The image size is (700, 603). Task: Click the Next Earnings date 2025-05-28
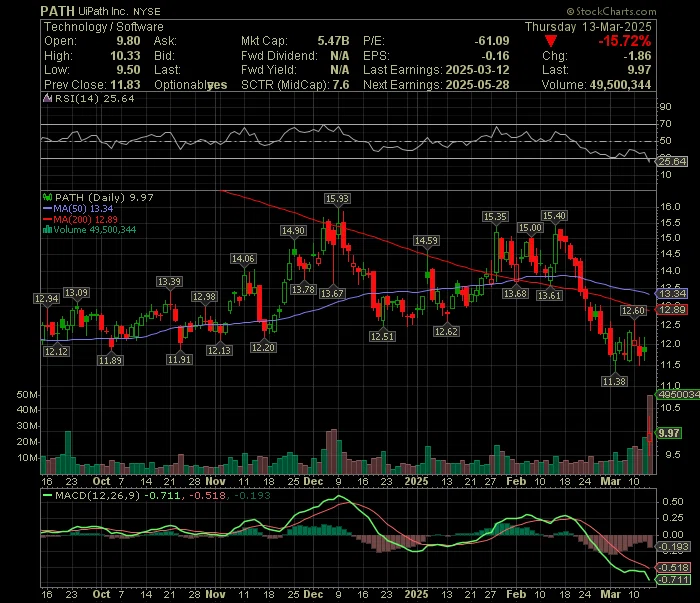(x=477, y=85)
